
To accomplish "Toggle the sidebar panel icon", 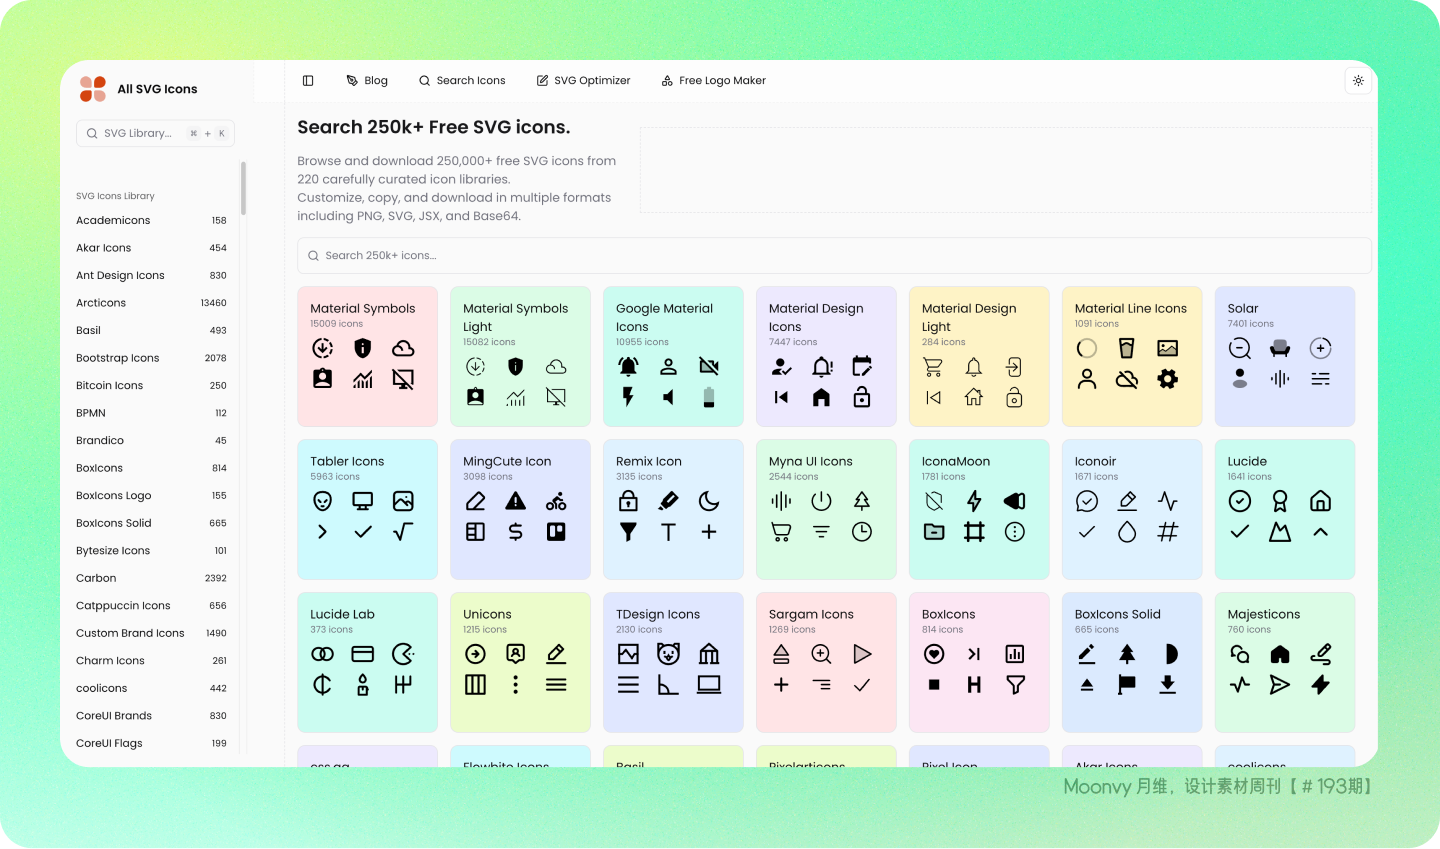I will (x=308, y=81).
